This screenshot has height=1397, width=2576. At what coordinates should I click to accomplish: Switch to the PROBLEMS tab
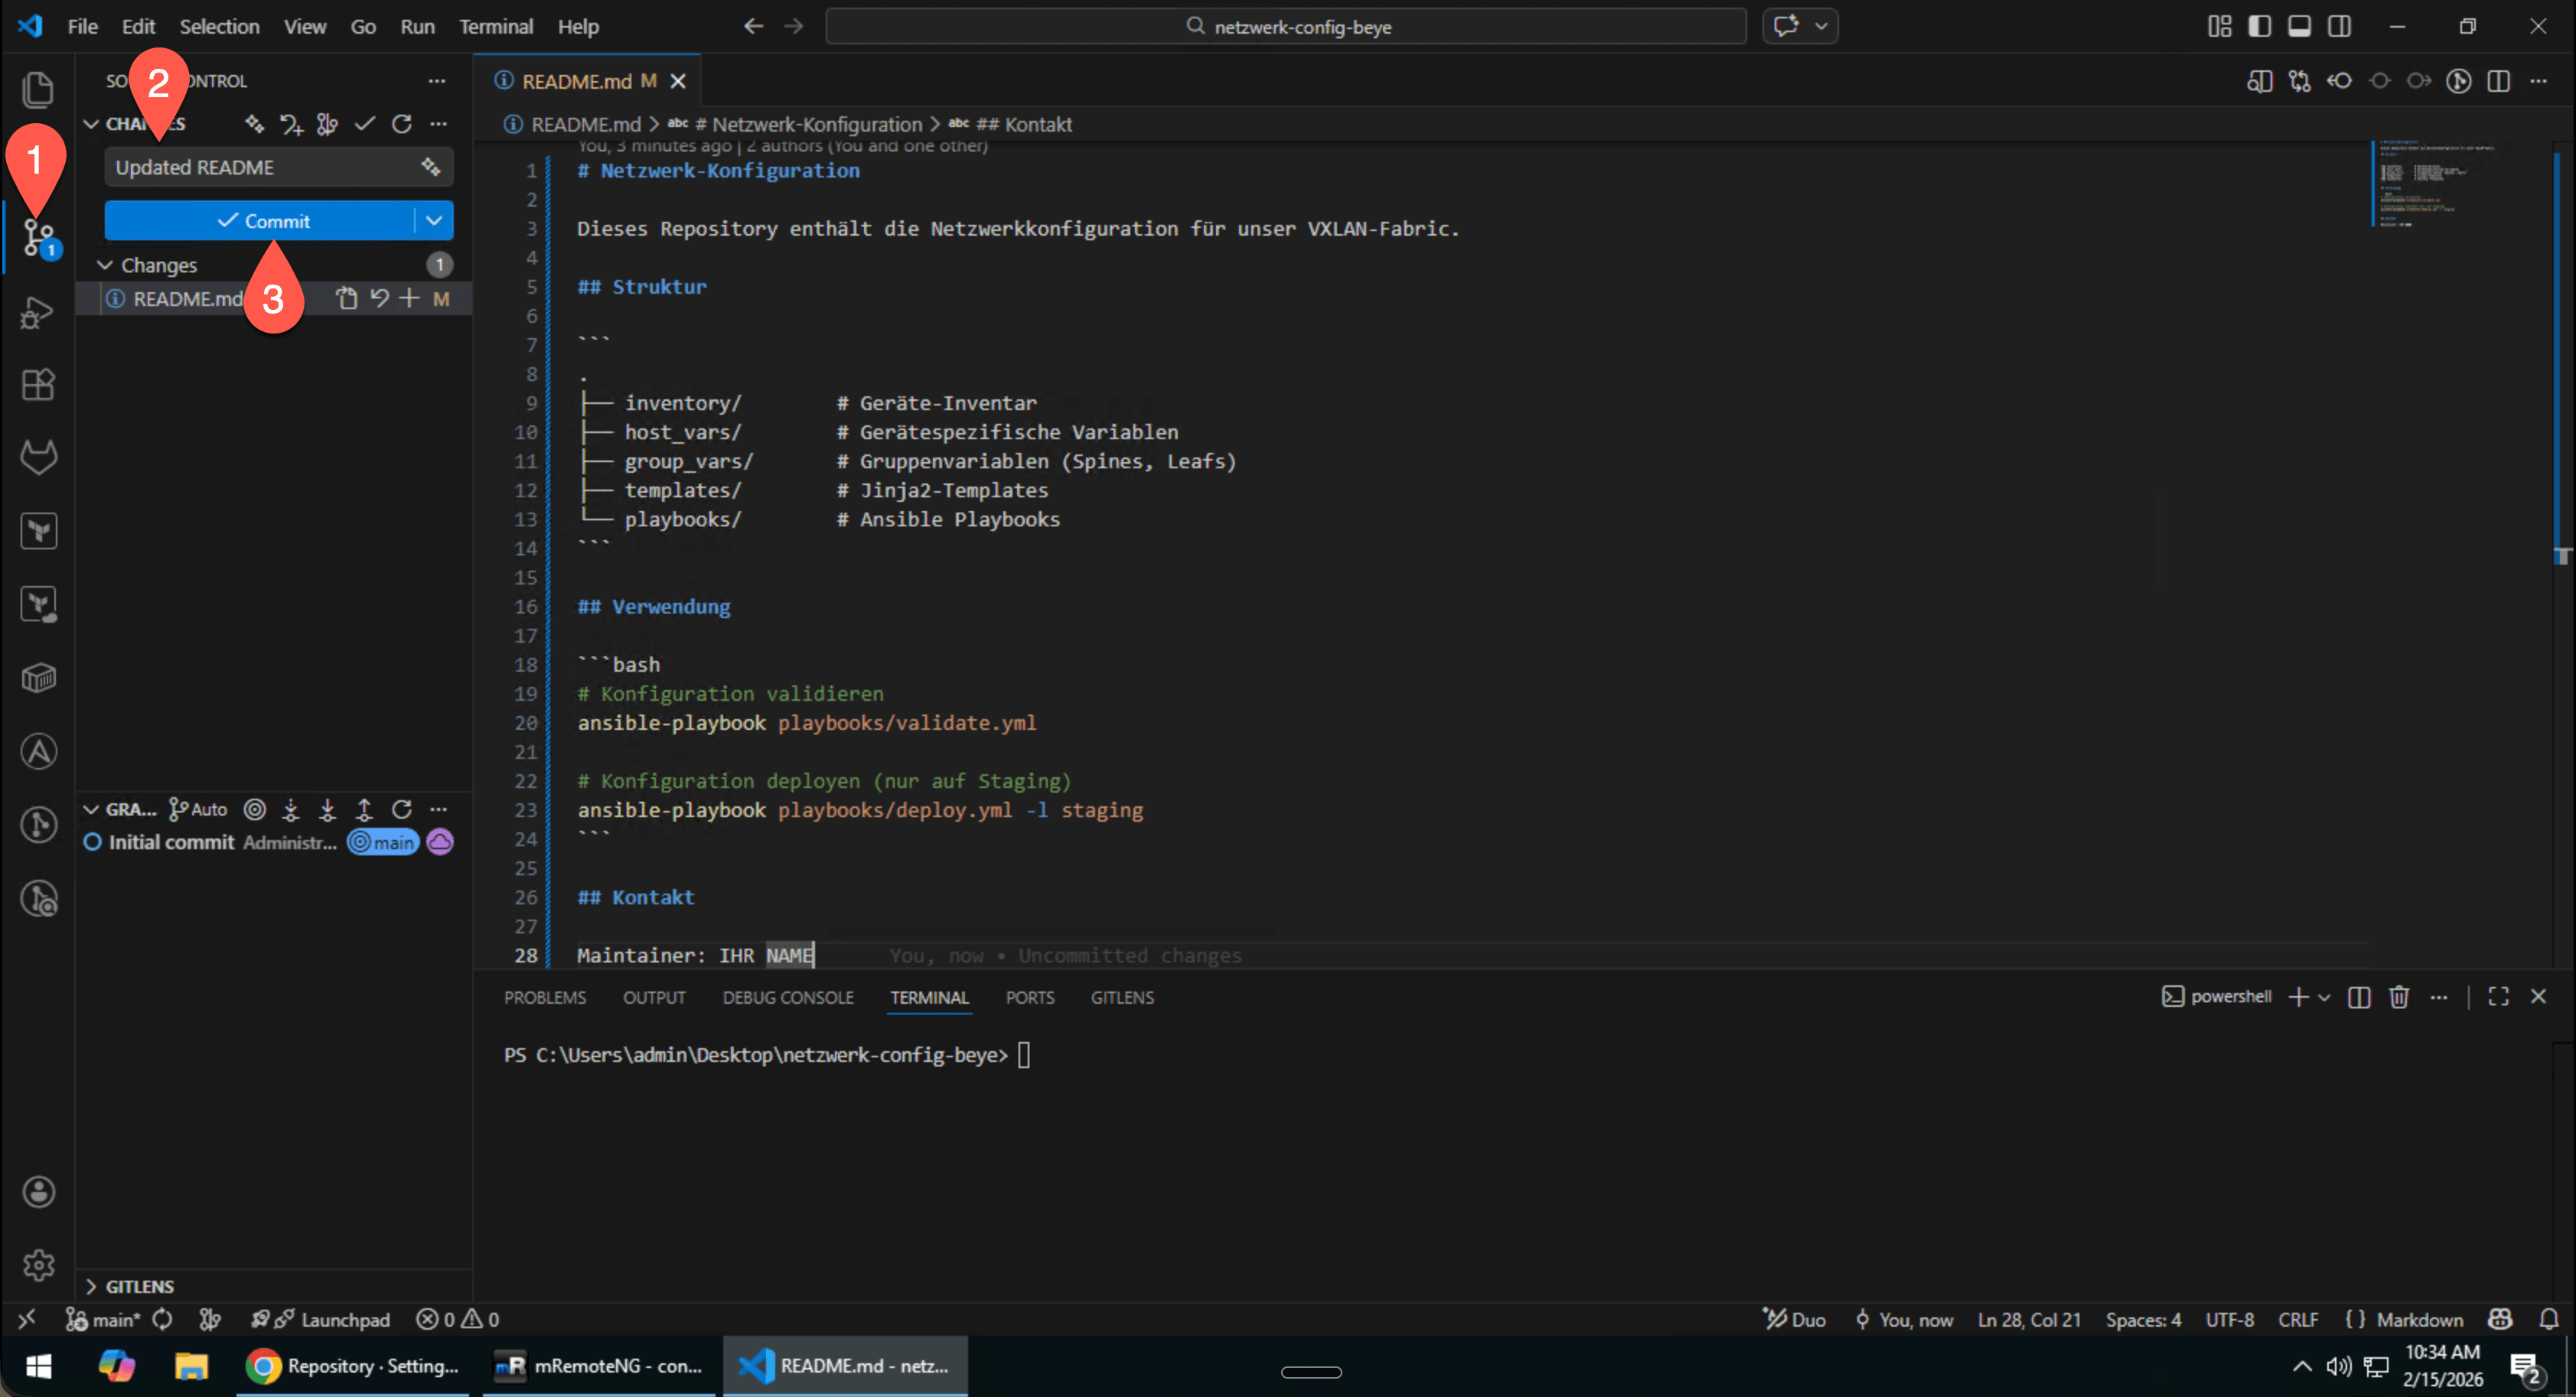545,997
